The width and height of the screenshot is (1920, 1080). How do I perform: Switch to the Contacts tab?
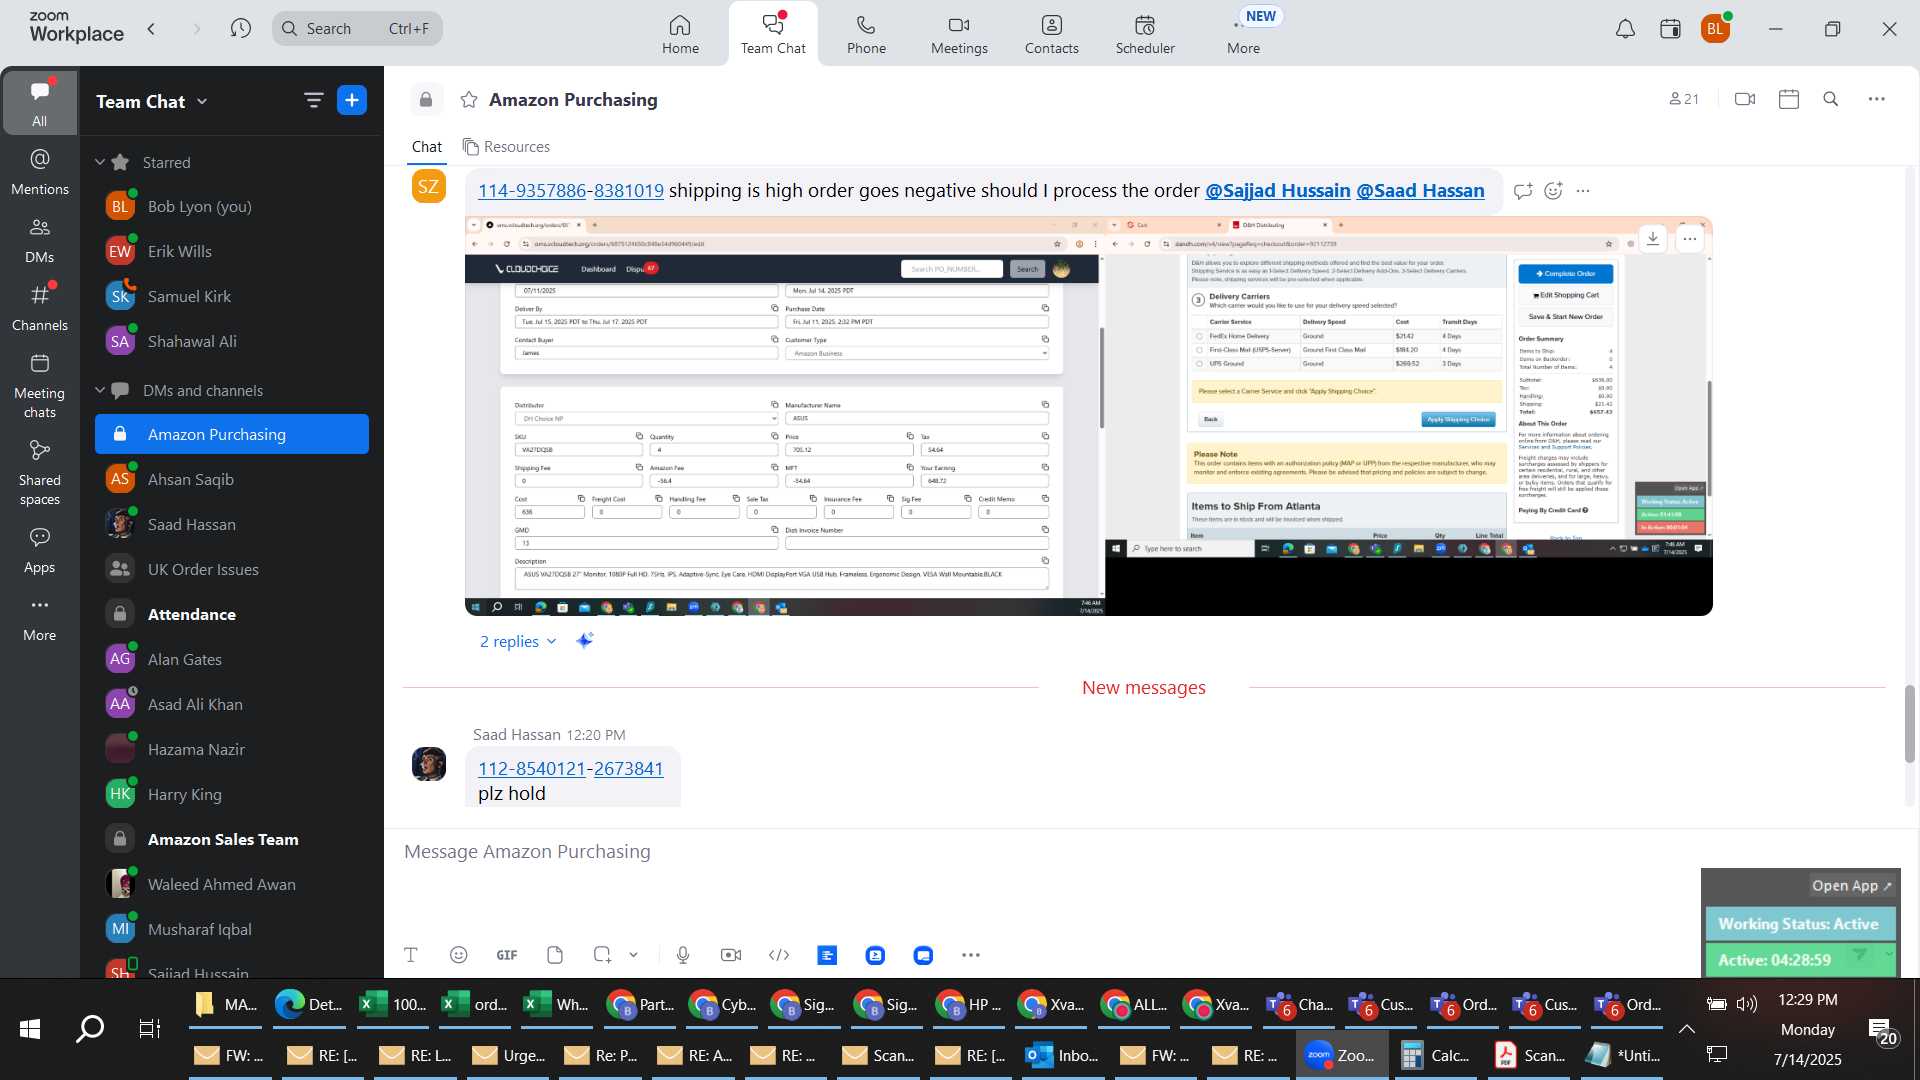(1051, 34)
